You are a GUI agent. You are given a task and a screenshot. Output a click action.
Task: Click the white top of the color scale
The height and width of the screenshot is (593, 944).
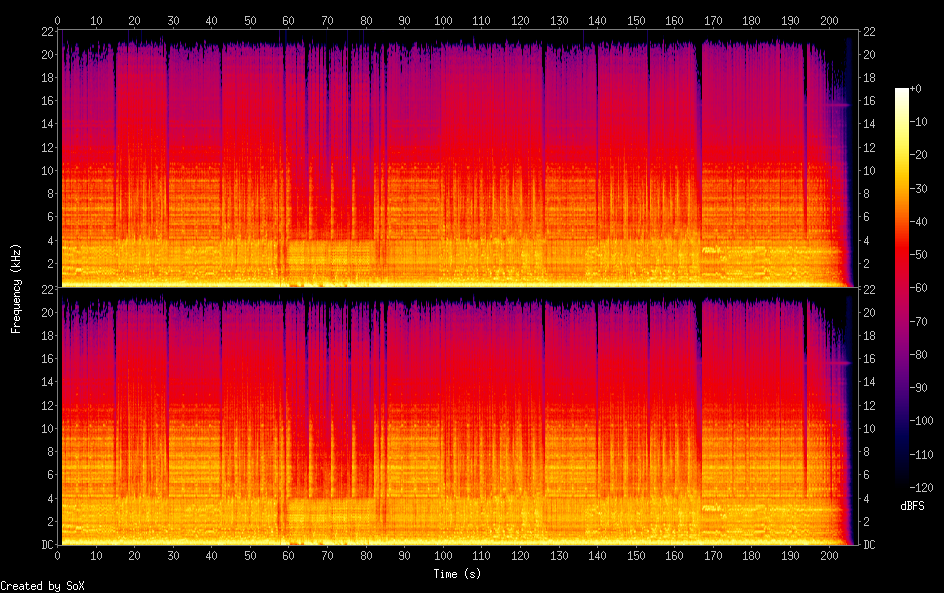902,91
